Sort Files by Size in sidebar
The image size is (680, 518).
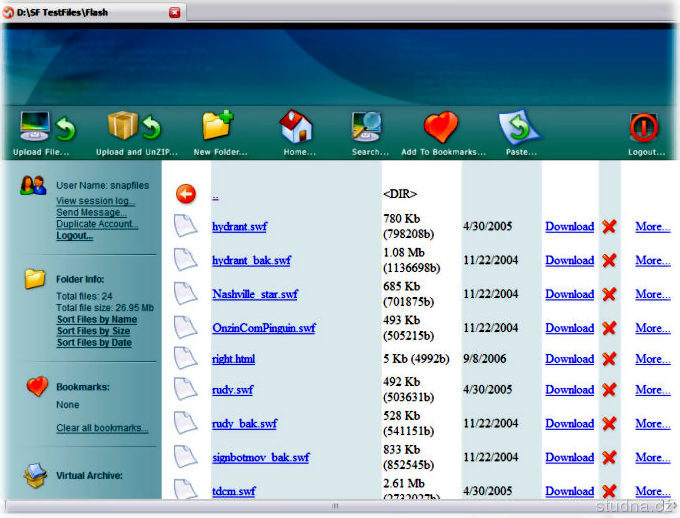93,331
